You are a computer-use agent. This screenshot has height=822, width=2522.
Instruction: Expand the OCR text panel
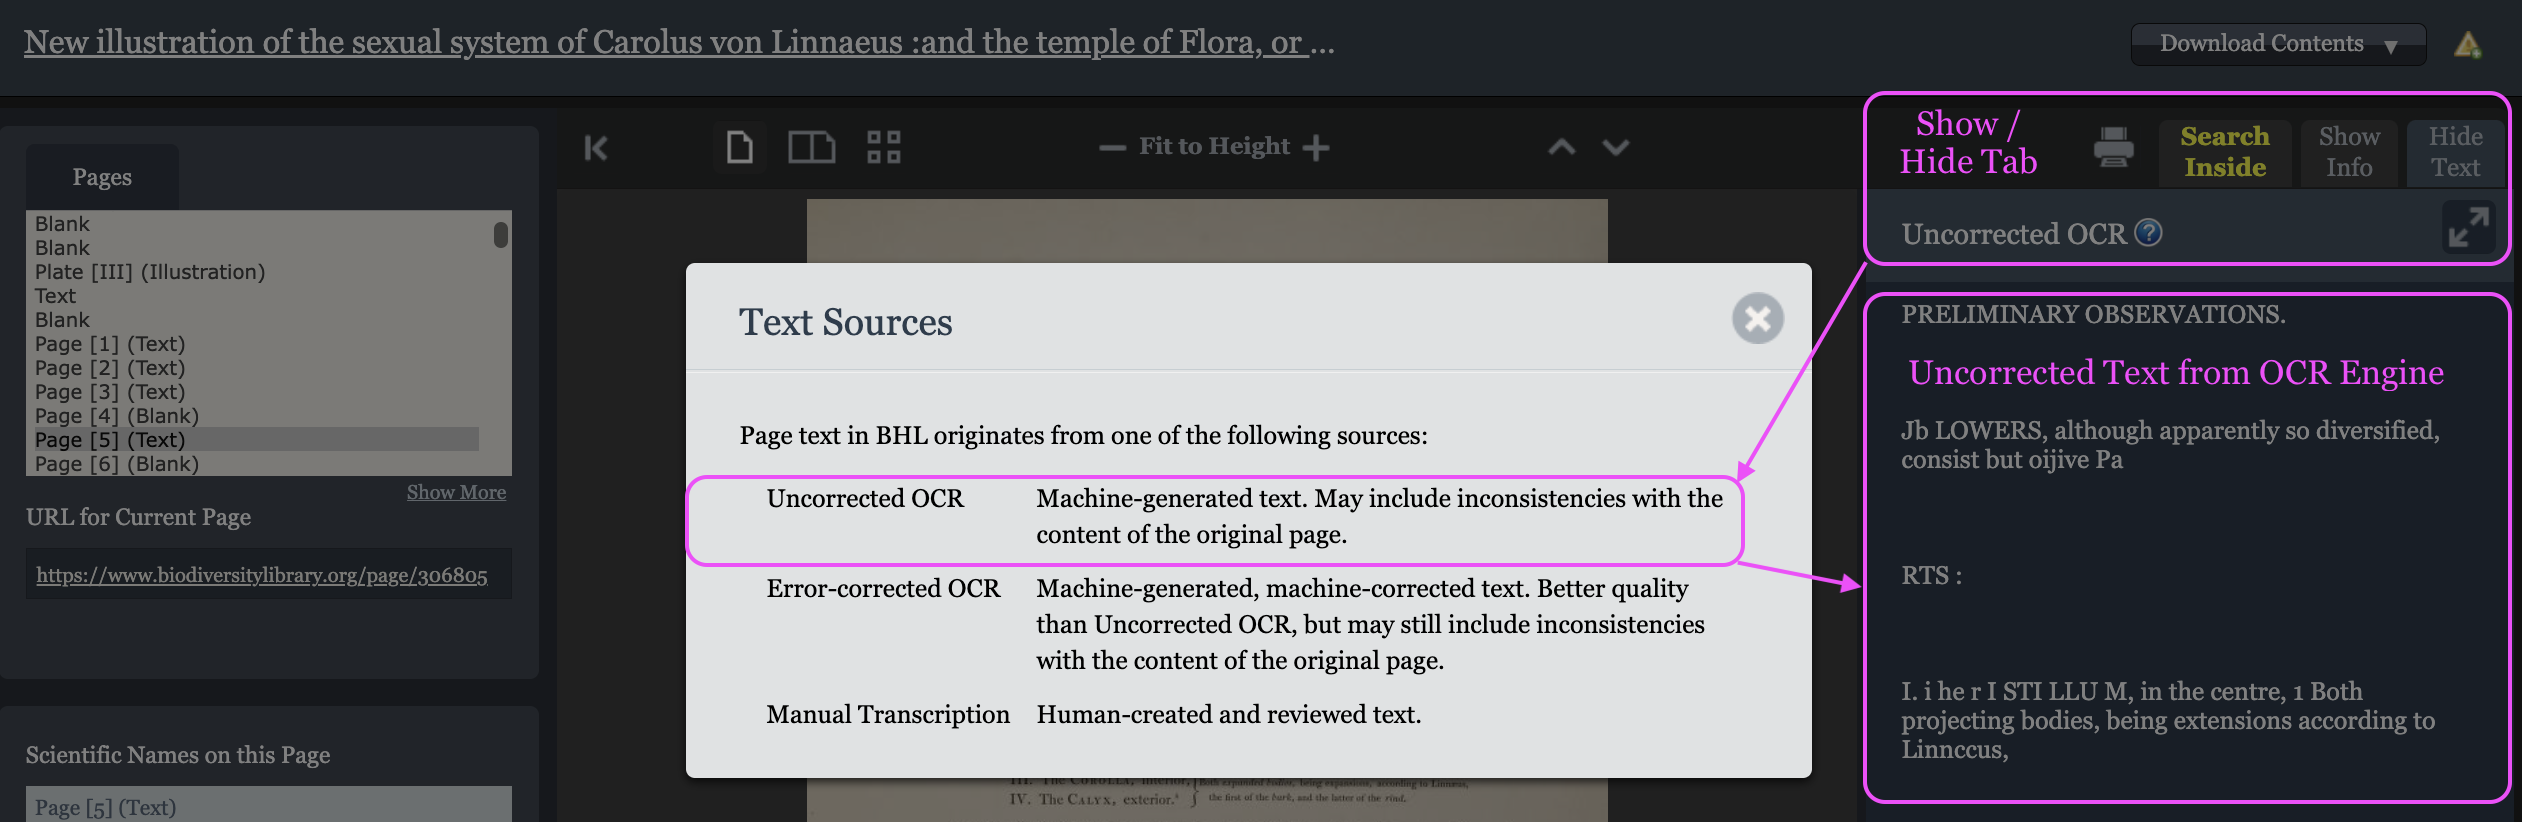click(2468, 228)
